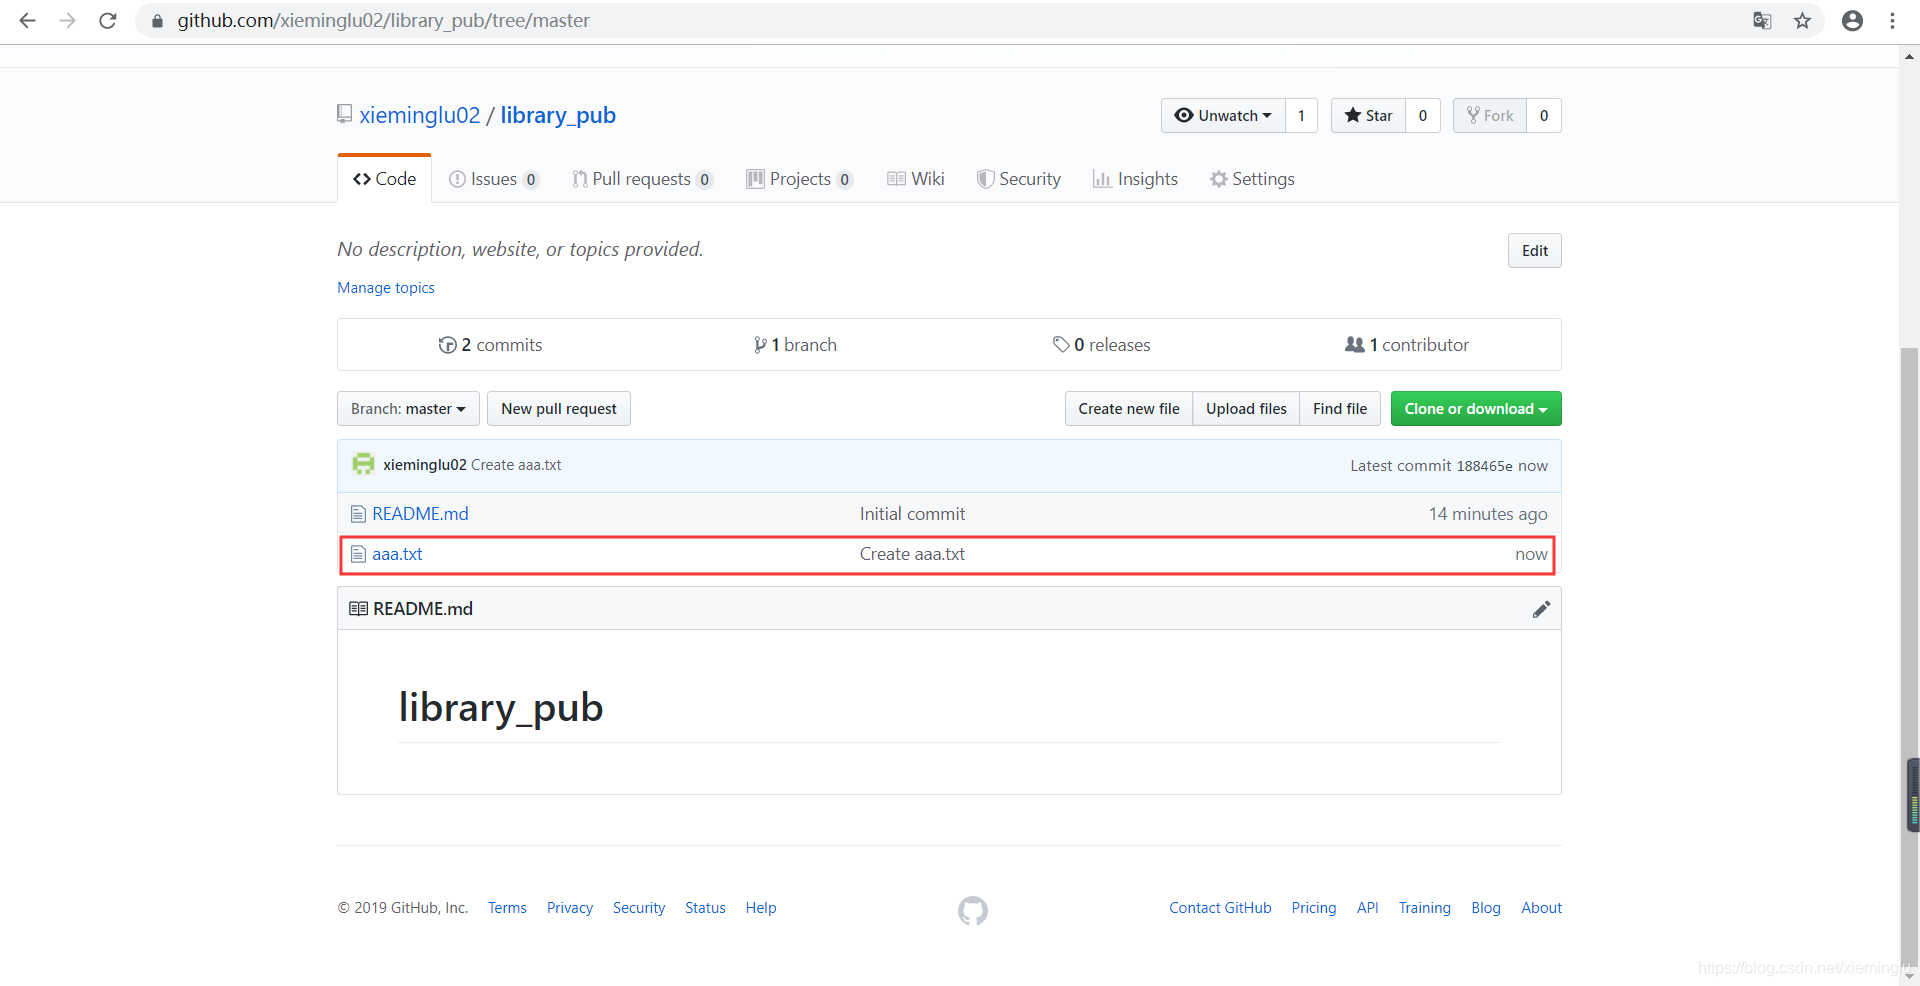Open the footer Status link

click(705, 908)
